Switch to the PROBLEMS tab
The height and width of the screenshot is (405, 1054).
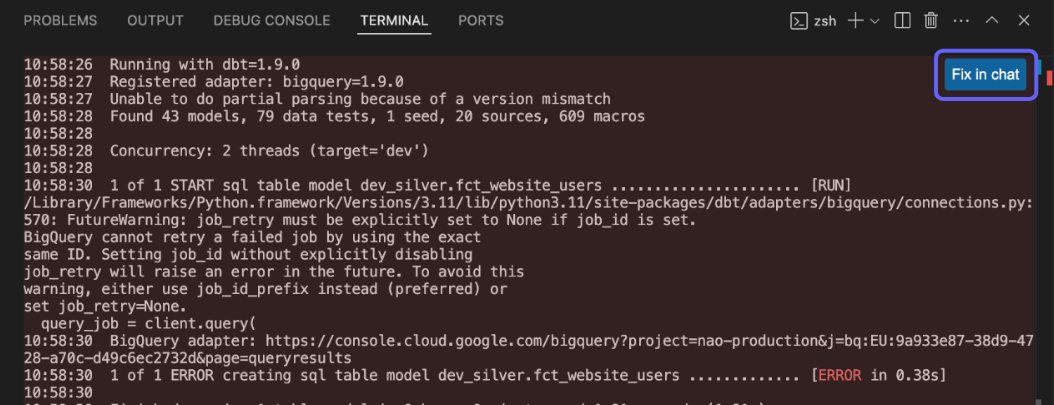[60, 21]
